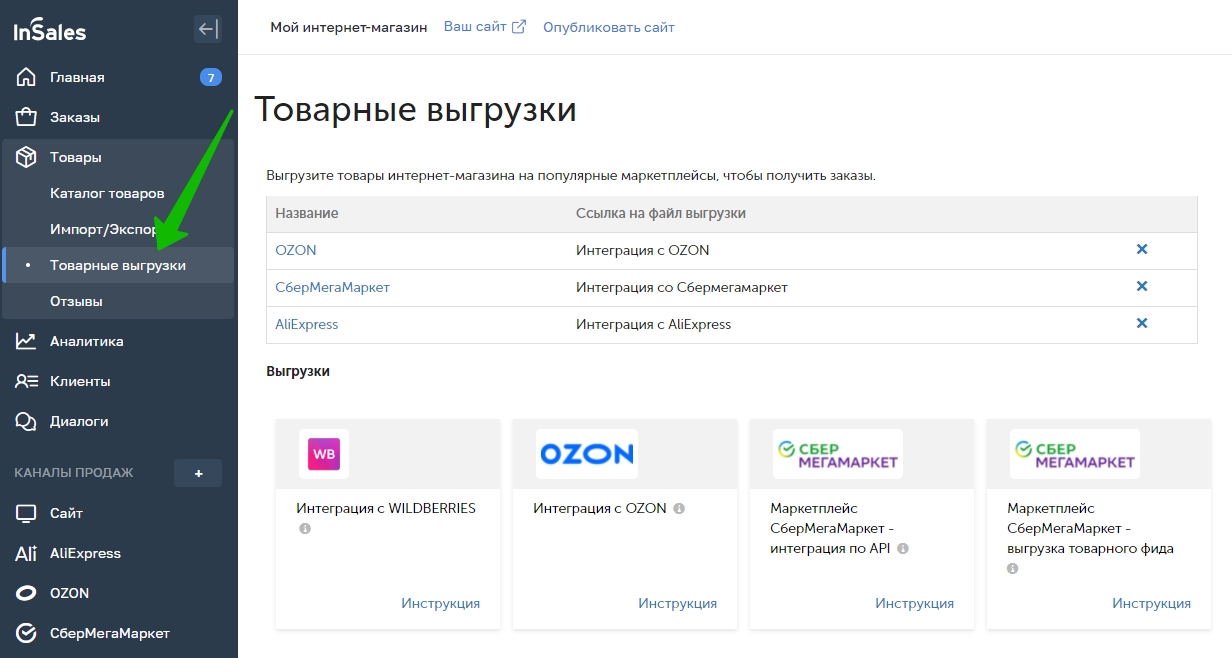The height and width of the screenshot is (658, 1232).
Task: Click the СберМегаМаркет logo on API card
Action: coord(838,454)
